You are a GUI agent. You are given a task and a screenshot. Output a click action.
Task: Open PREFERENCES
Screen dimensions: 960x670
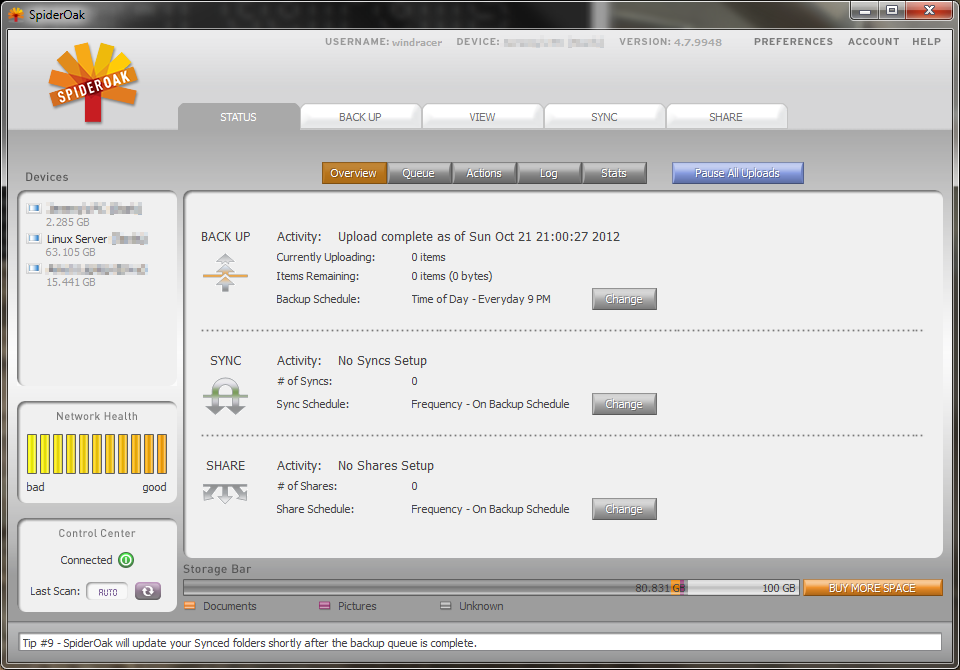793,42
